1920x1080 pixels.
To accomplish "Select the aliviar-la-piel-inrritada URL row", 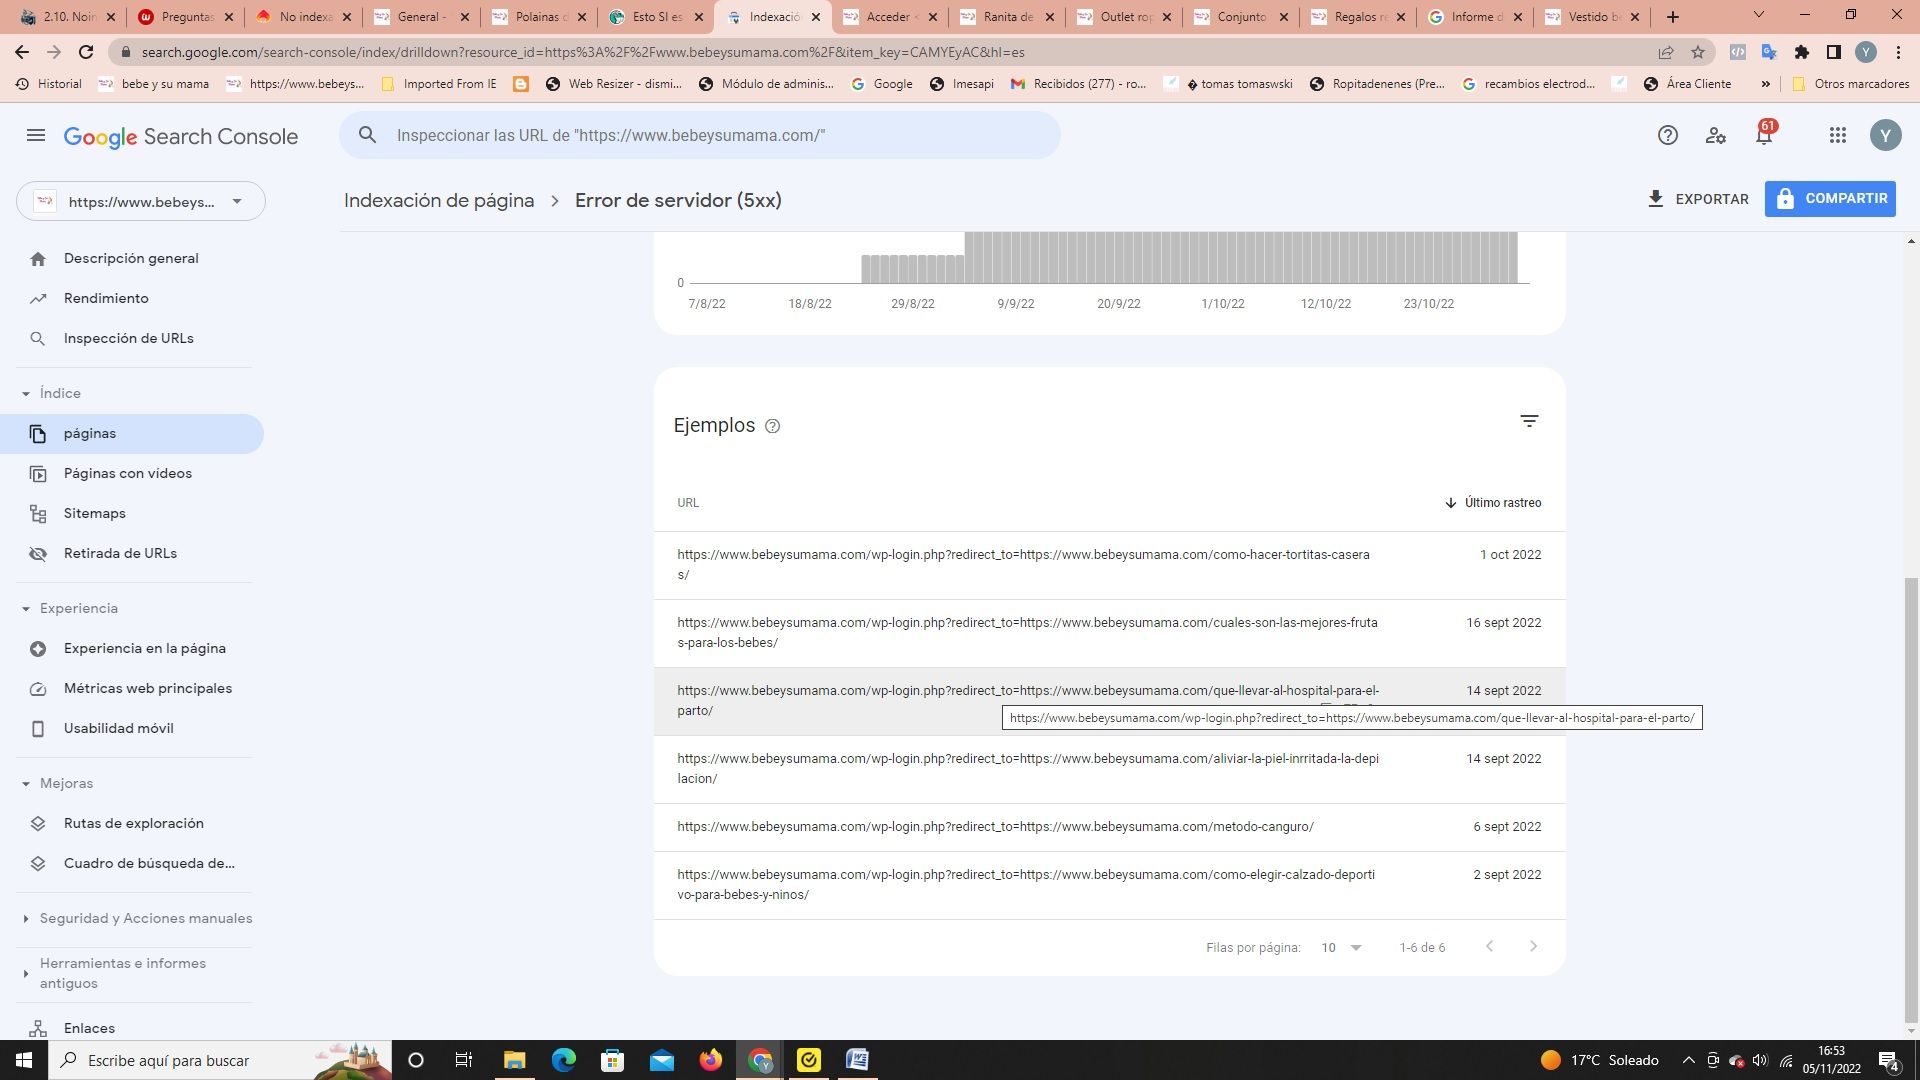I will coord(1109,769).
